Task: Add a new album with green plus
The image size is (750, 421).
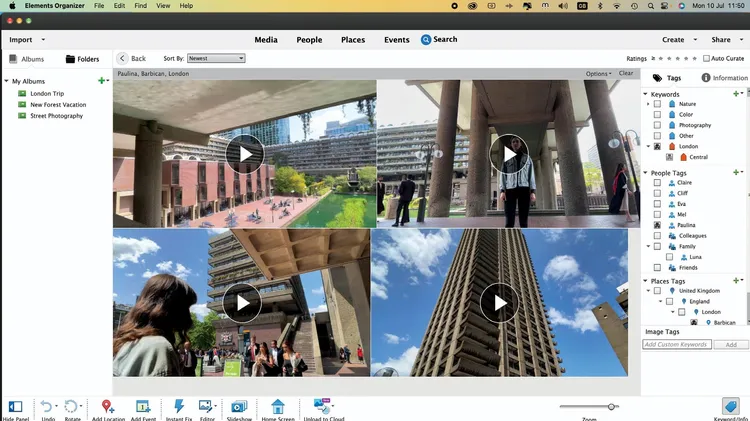Action: coord(101,81)
